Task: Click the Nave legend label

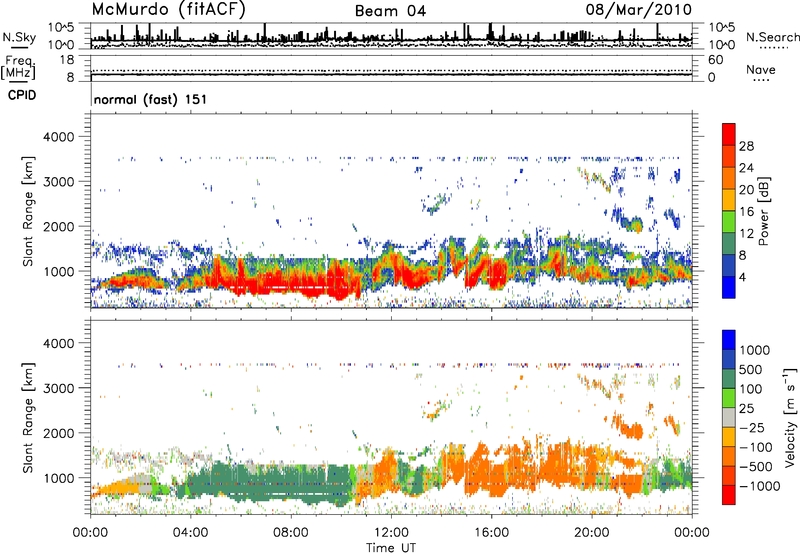Action: (760, 69)
